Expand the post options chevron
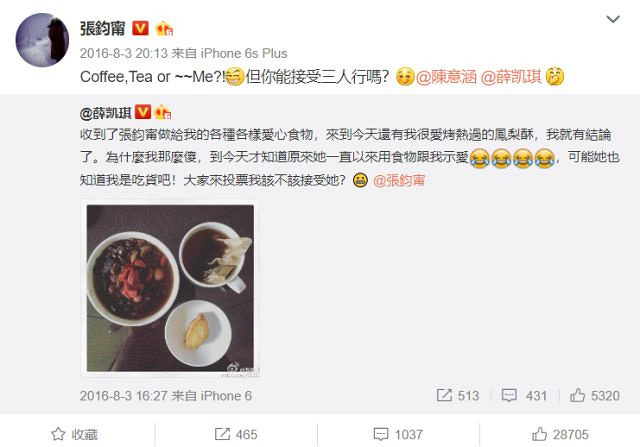Viewport: 640px width, 447px height. tap(613, 19)
